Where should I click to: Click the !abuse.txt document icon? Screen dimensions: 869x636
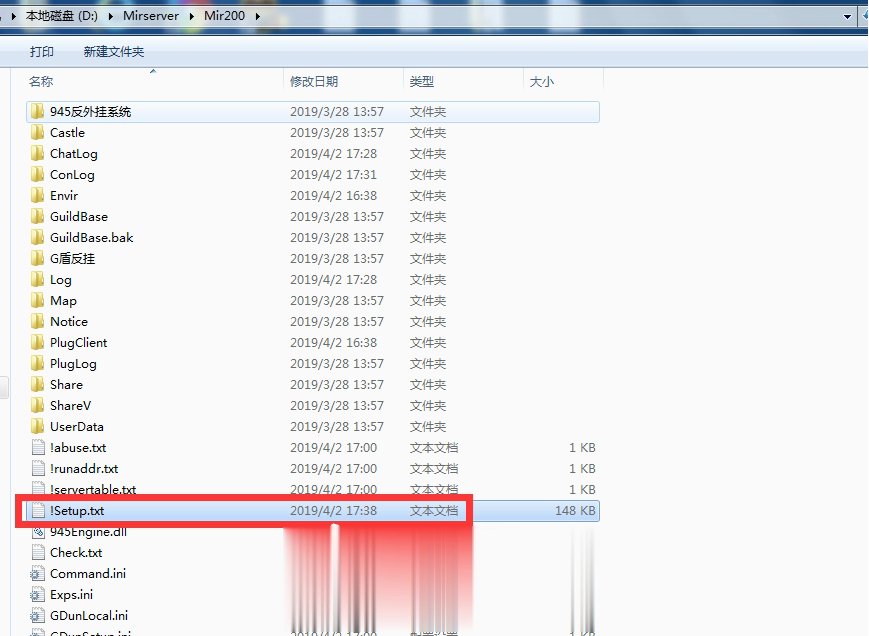tap(38, 448)
